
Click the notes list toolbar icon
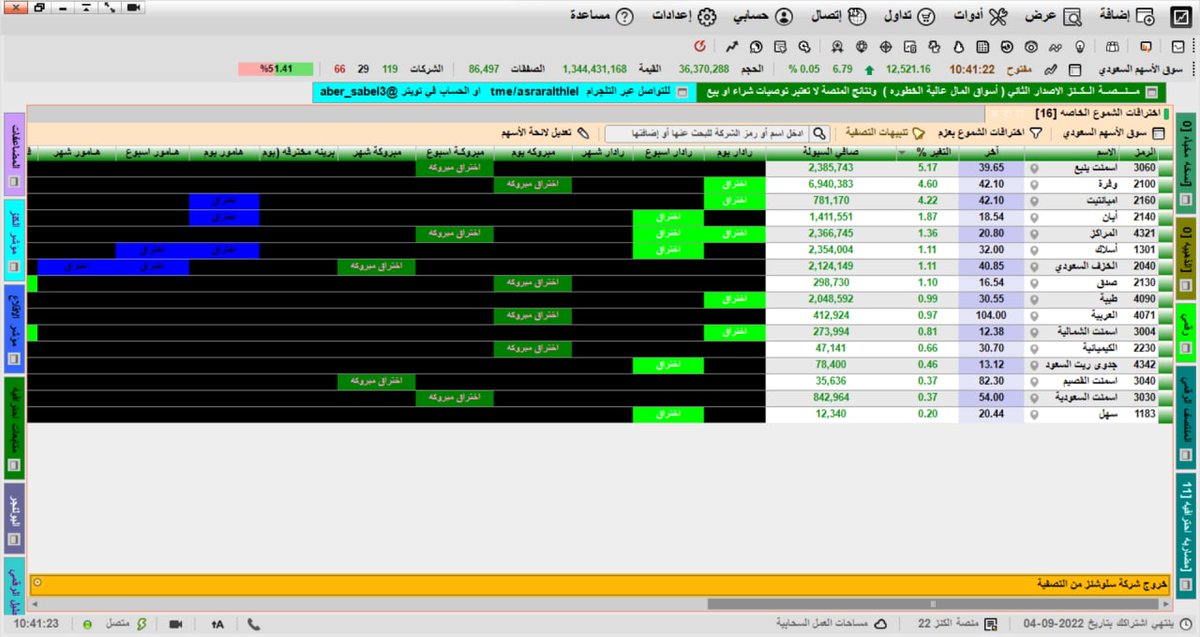tap(780, 47)
